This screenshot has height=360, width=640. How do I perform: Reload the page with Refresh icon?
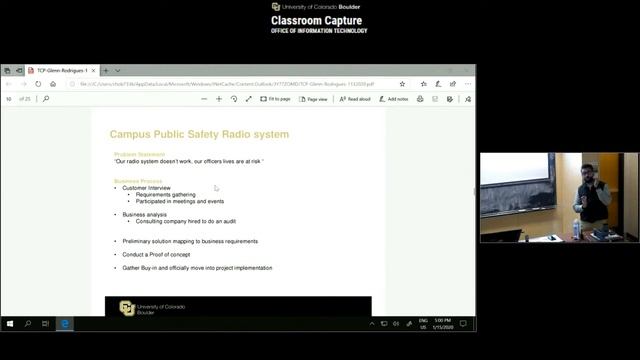38,84
